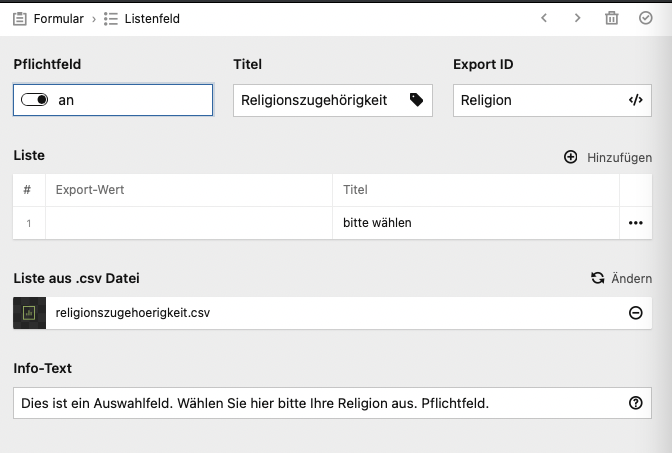
Task: Click the trash icon to delete field
Action: tap(612, 18)
